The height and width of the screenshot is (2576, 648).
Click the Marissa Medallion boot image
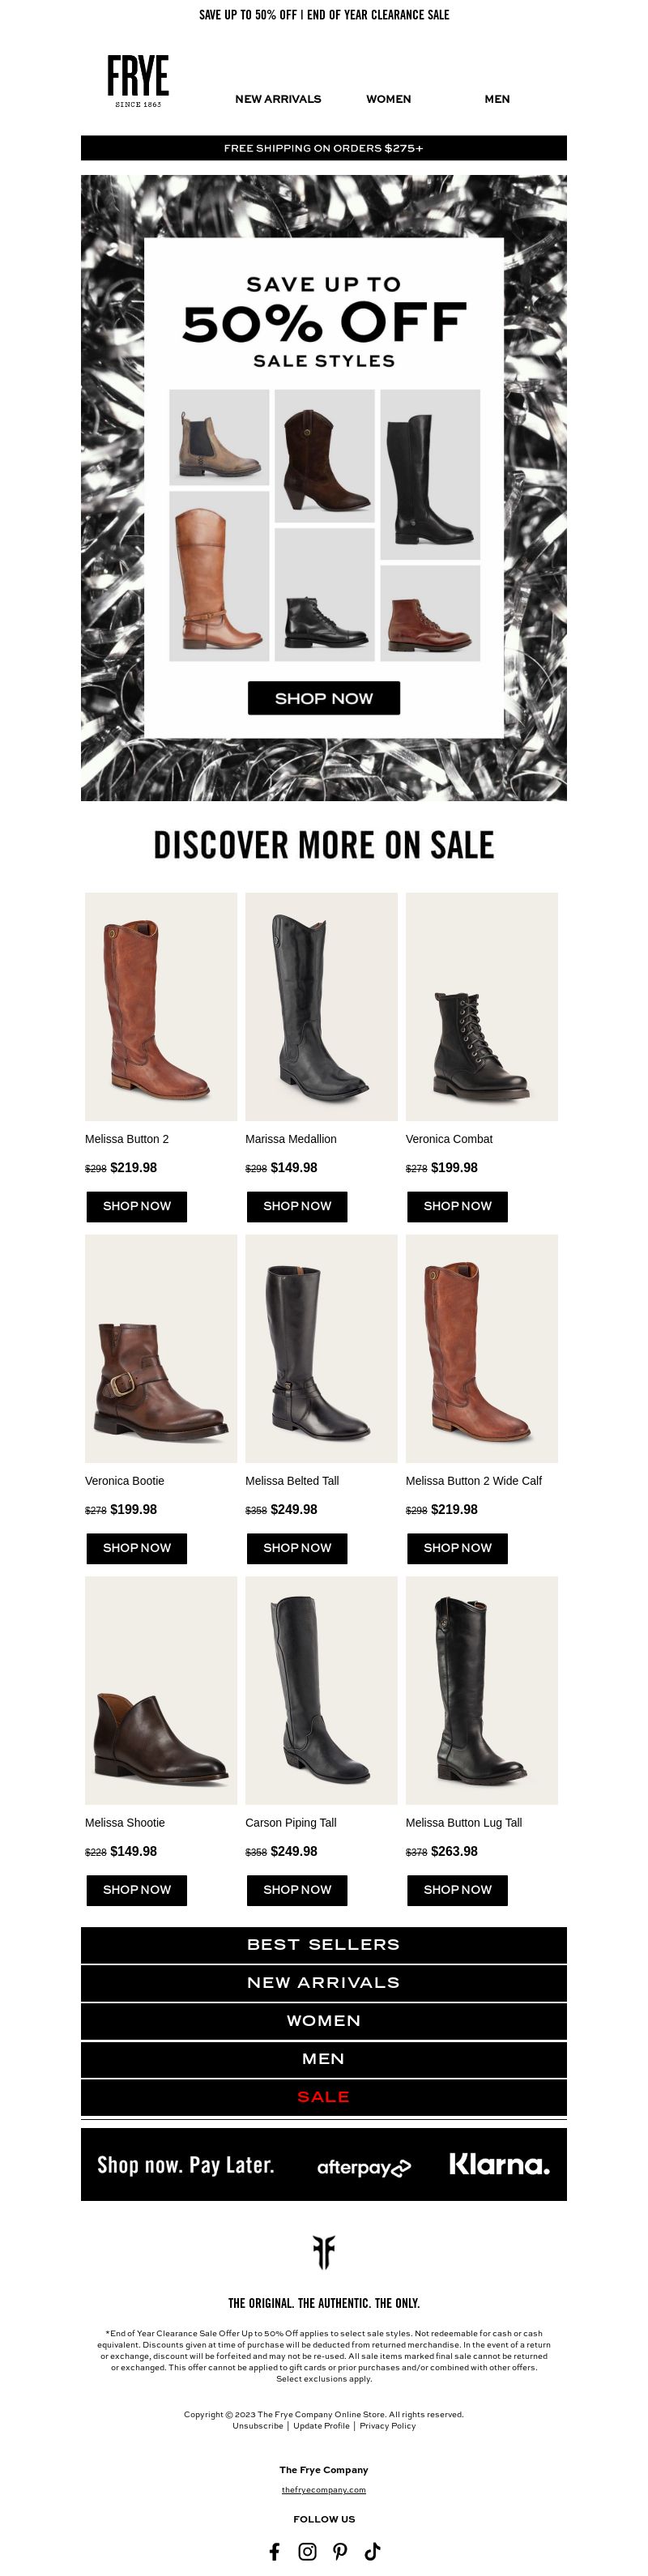321,1006
